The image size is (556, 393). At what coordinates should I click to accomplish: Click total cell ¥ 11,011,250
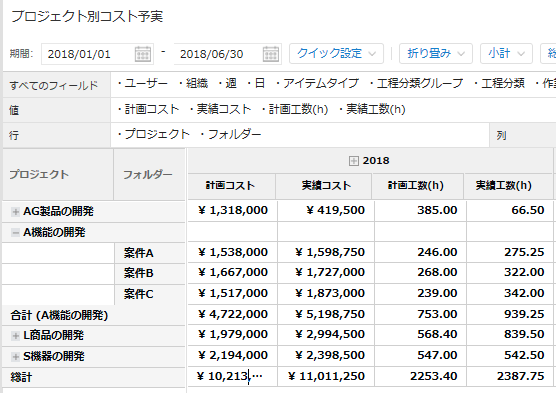[x=326, y=376]
